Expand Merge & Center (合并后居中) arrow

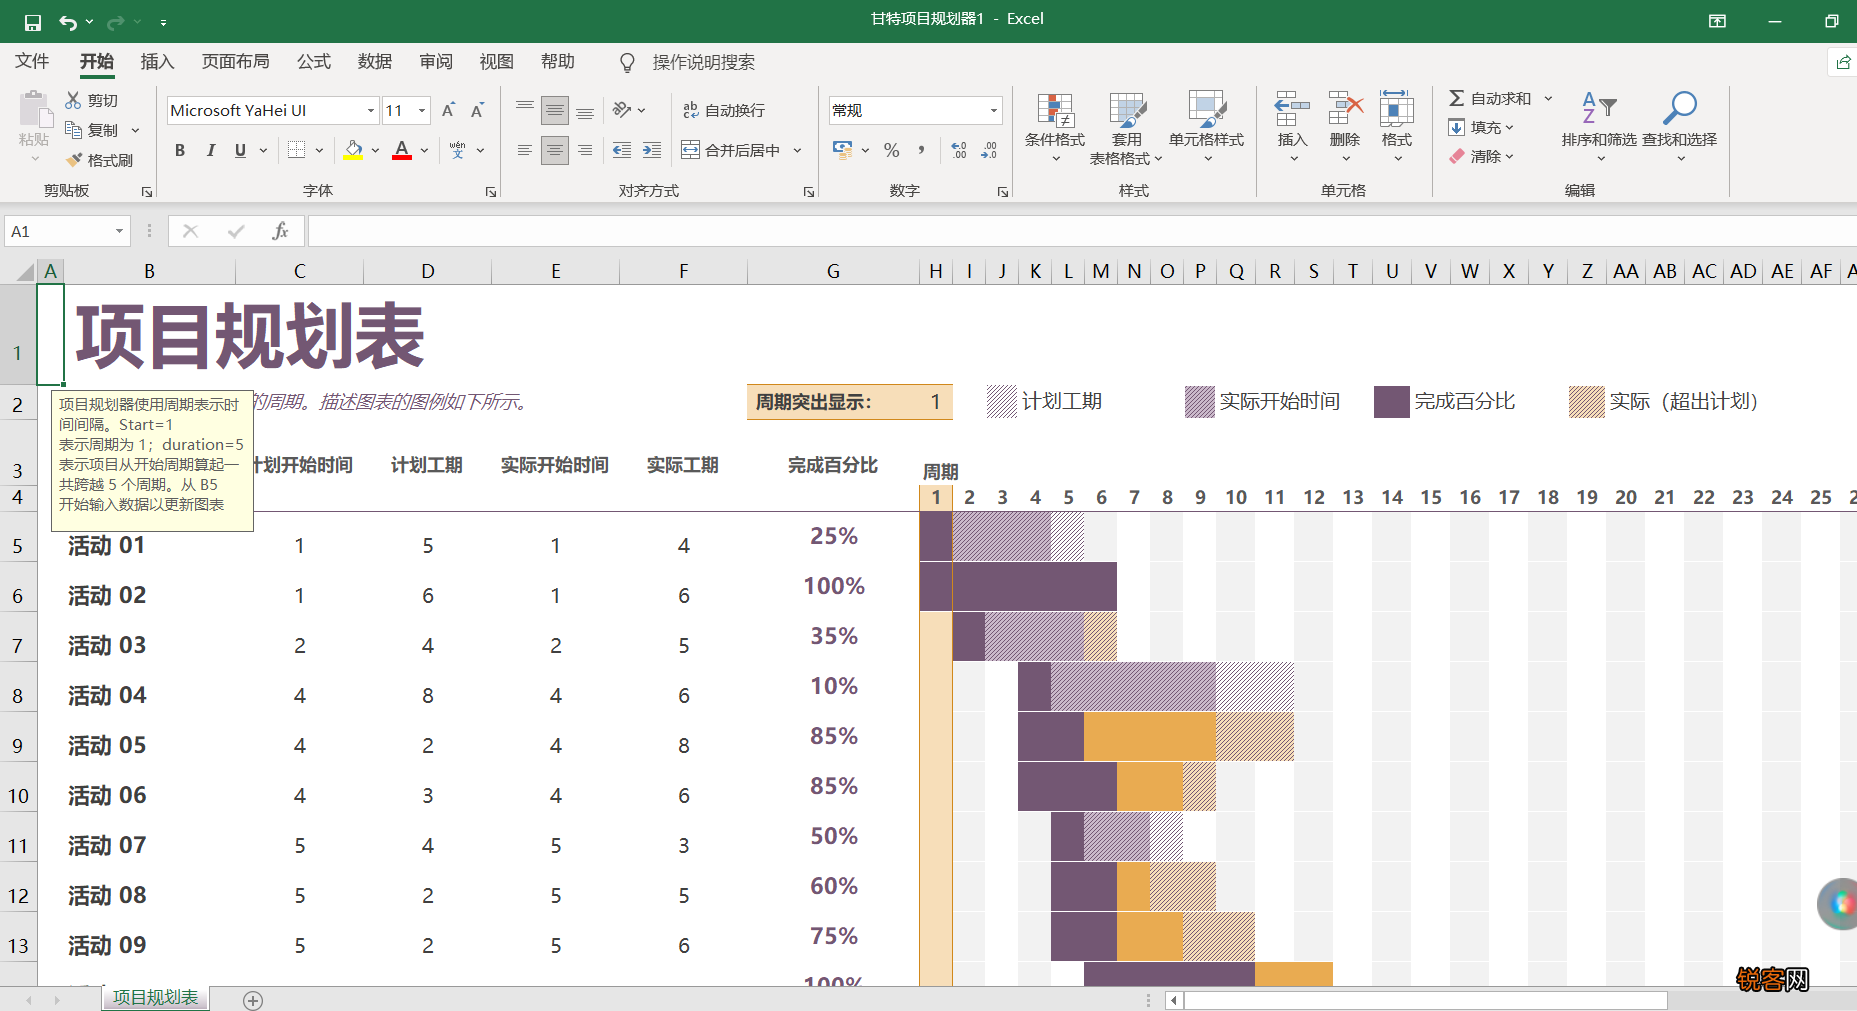click(798, 150)
